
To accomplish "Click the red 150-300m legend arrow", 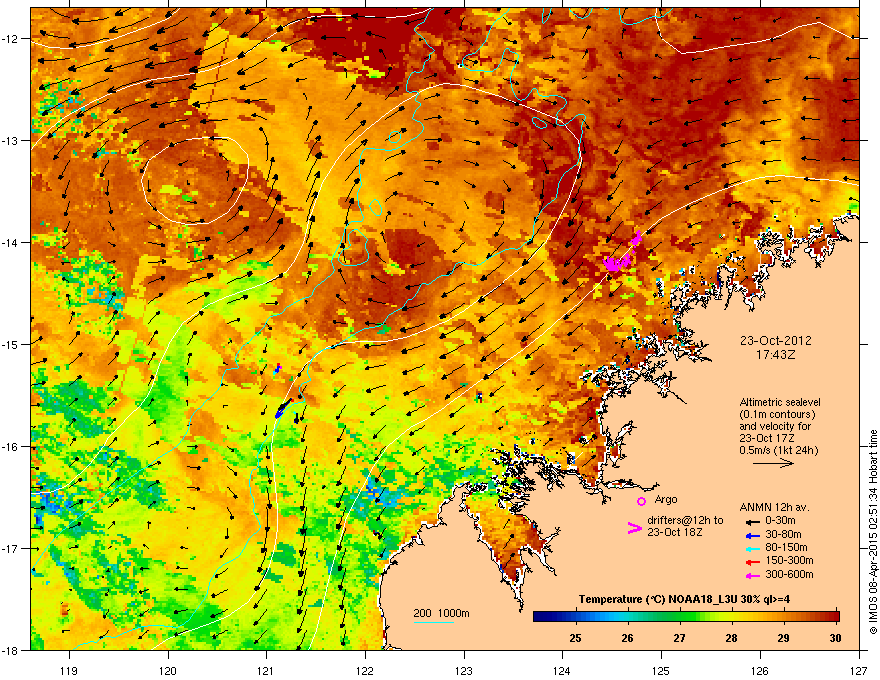I will pos(753,561).
